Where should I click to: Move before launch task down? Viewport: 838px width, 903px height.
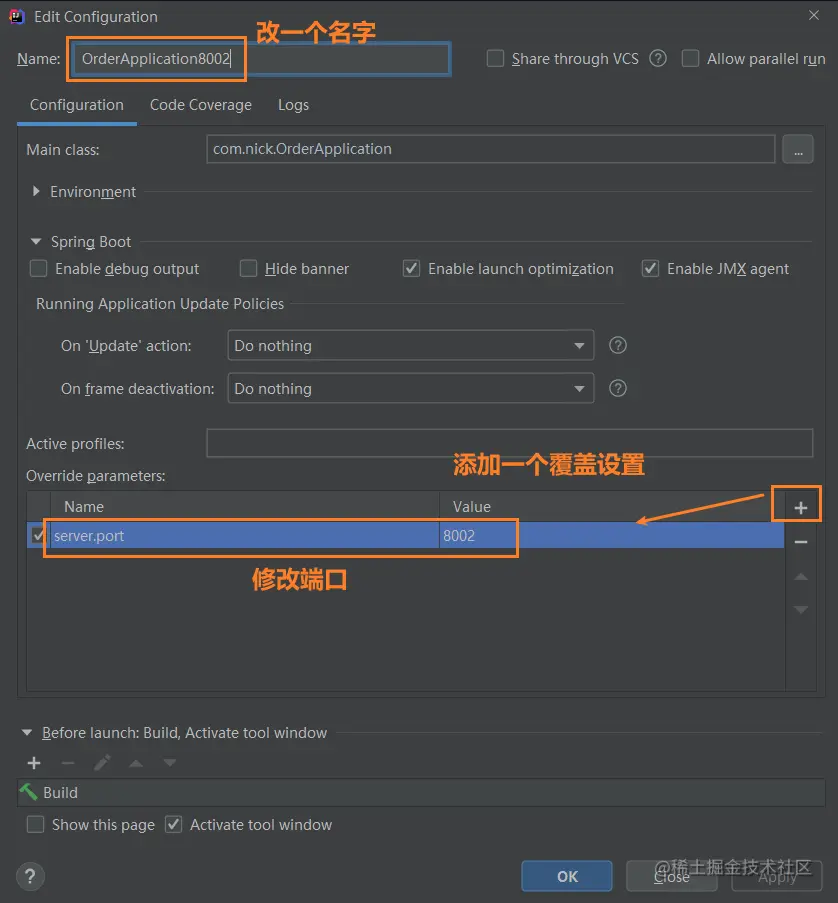pos(169,763)
